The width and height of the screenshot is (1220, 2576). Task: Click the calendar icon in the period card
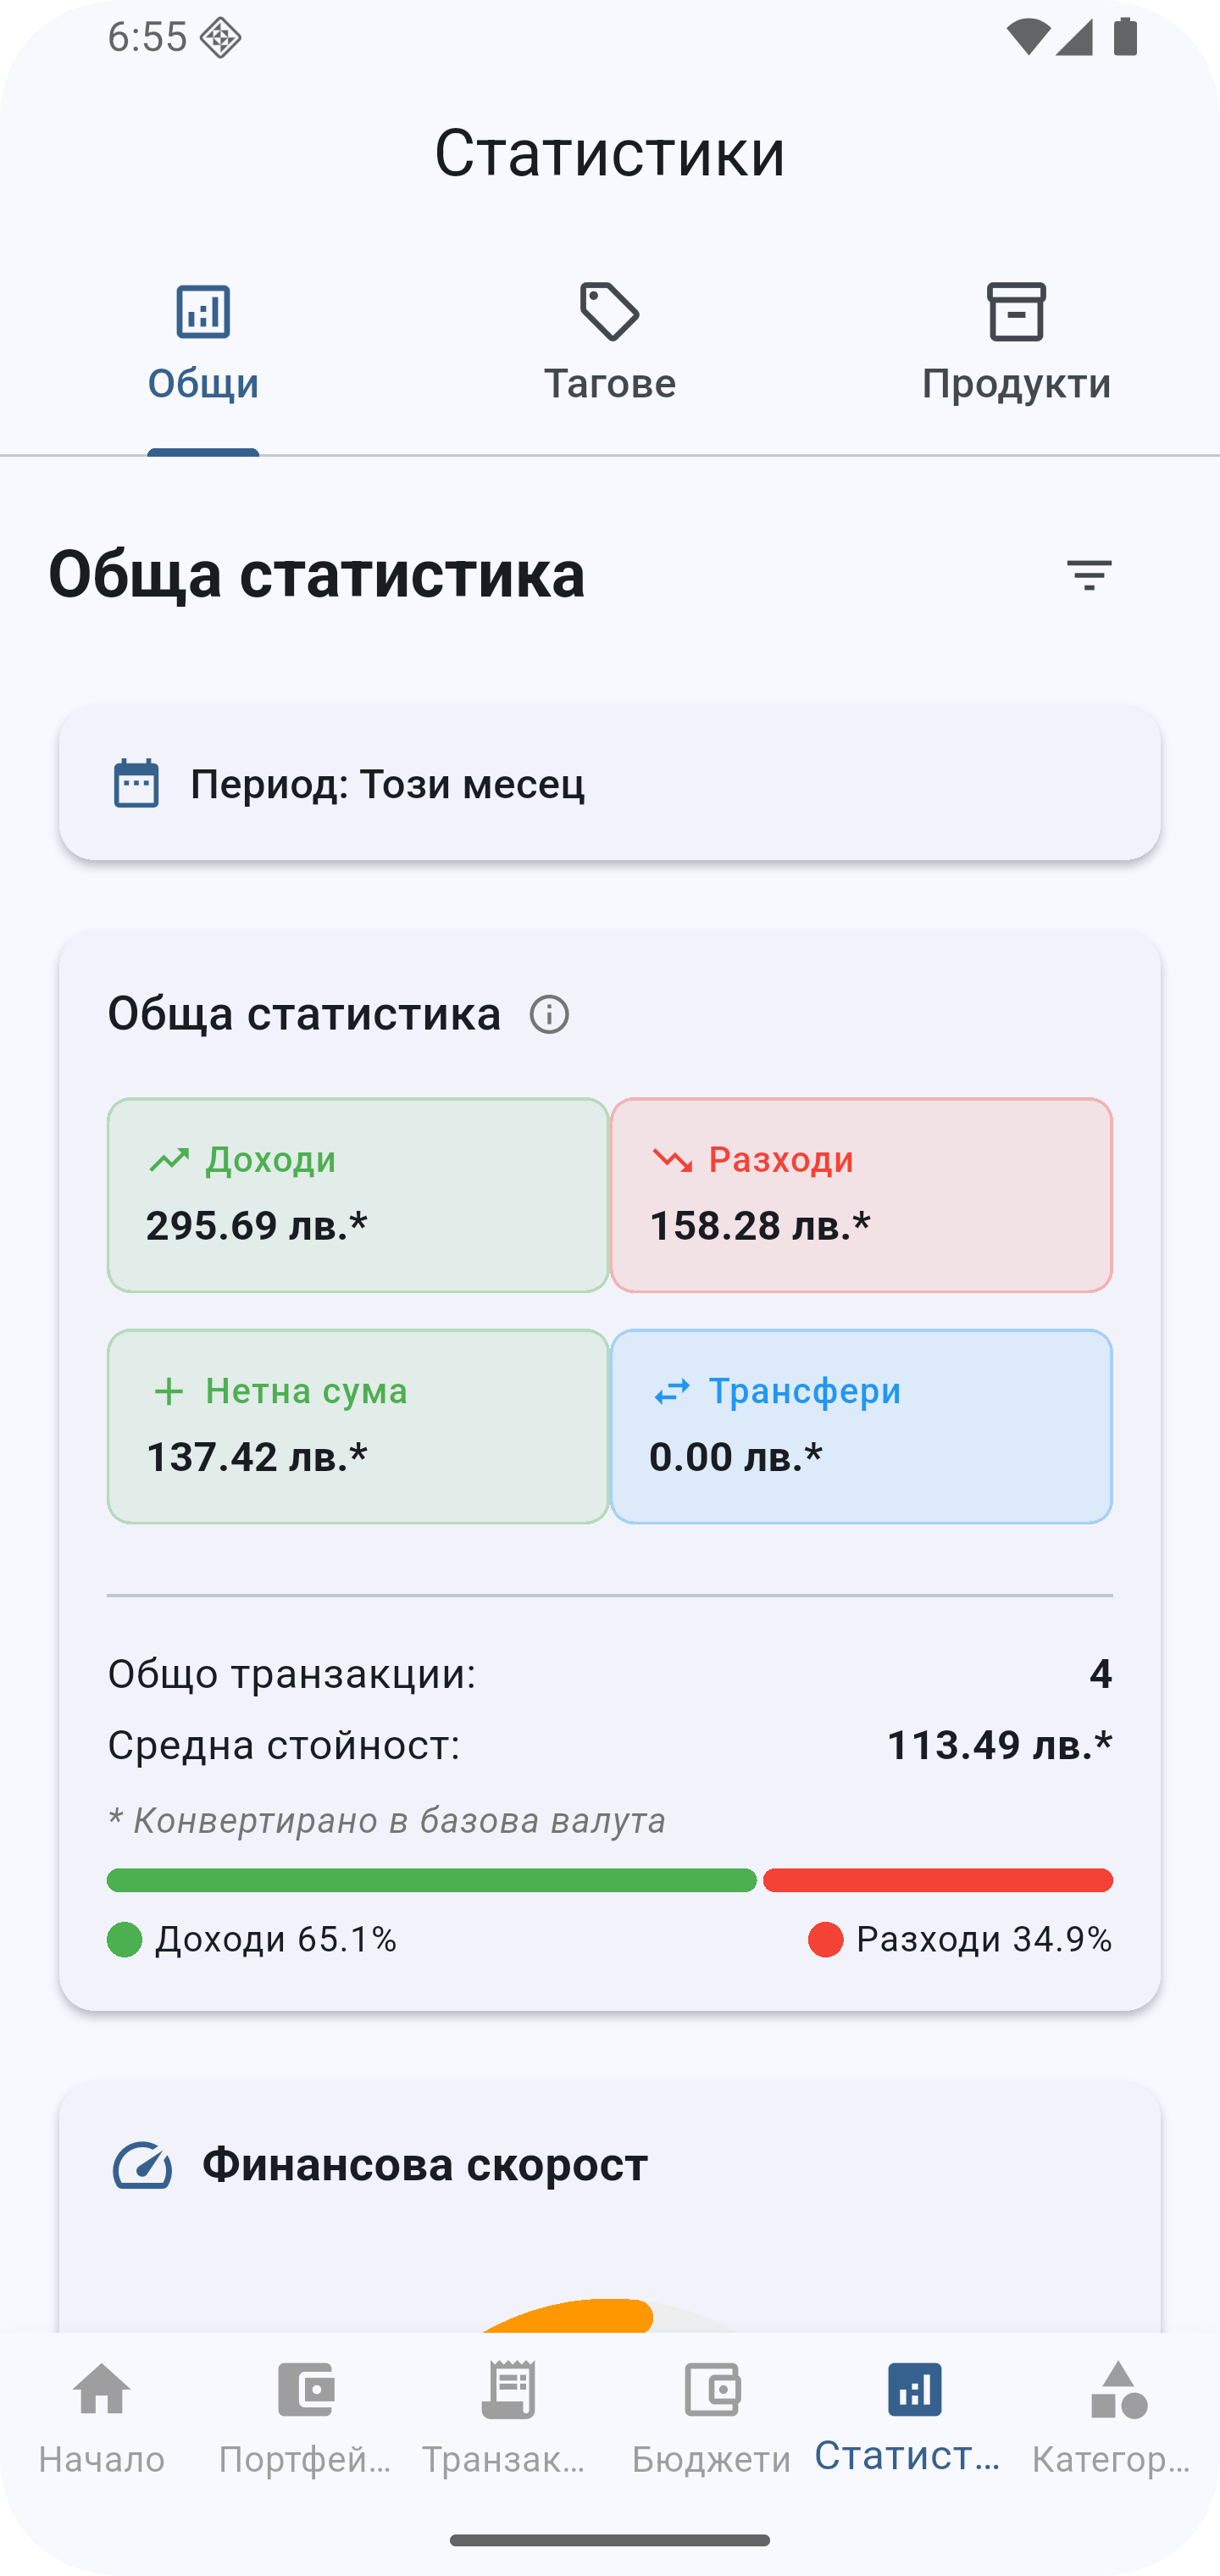pos(136,783)
